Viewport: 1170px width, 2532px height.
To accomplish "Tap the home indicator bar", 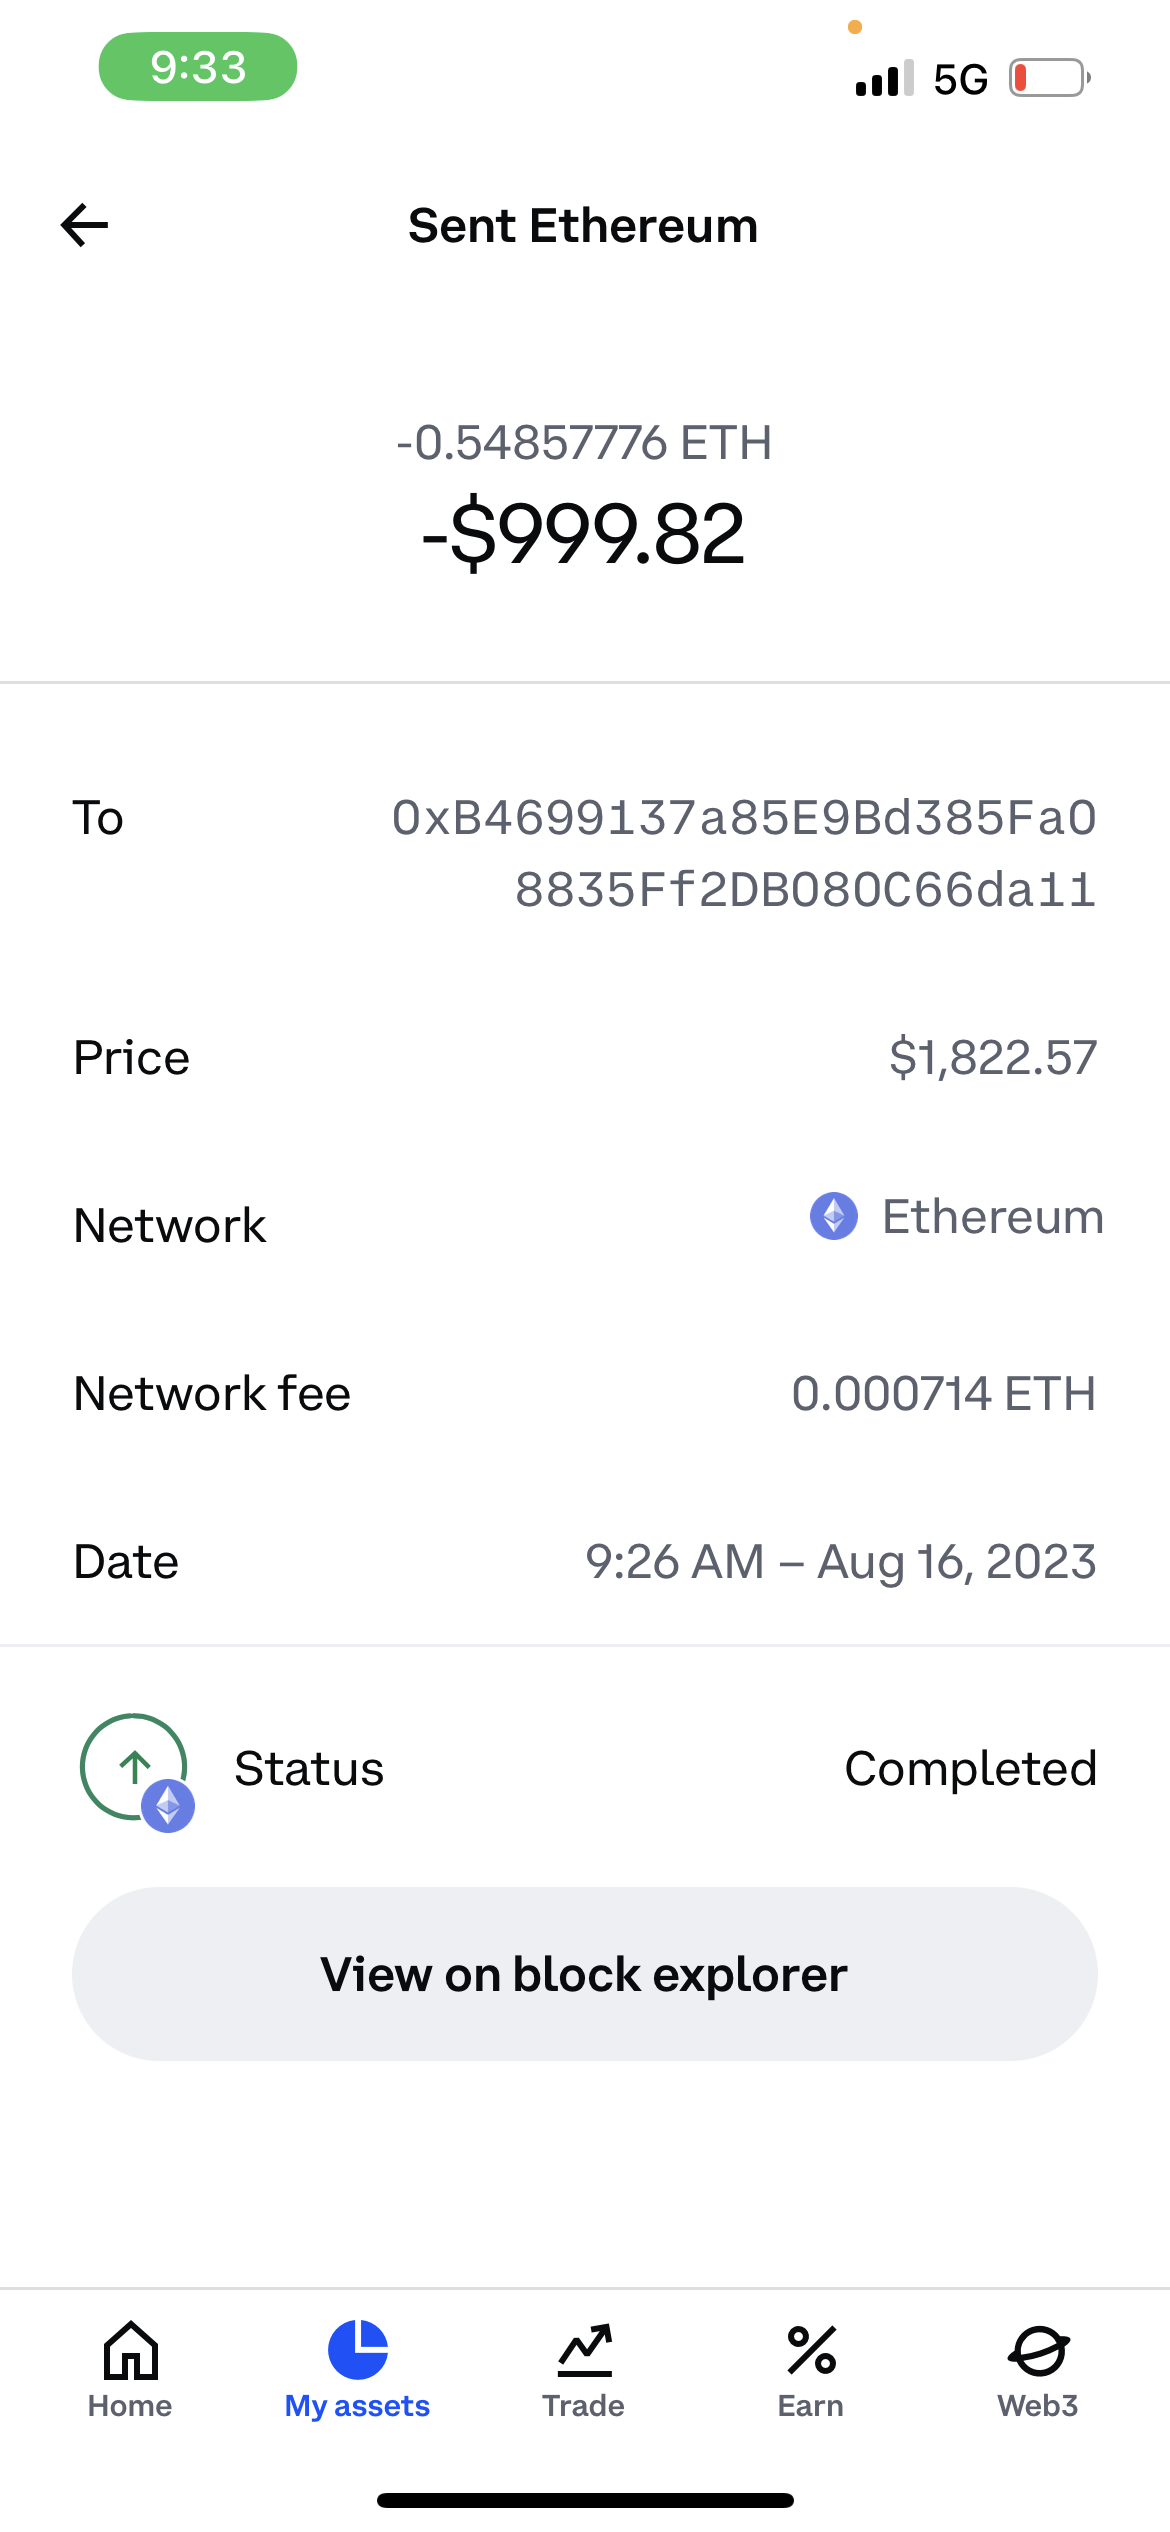I will 585,2500.
